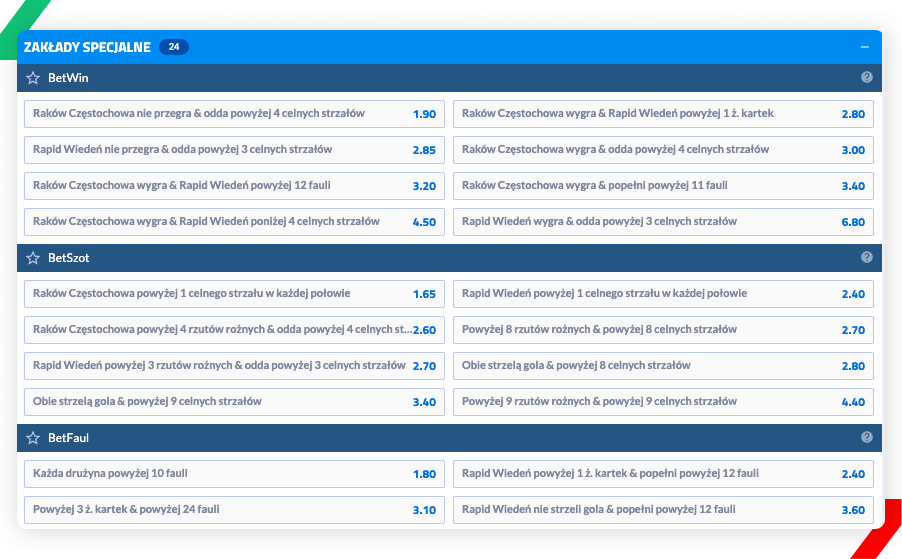This screenshot has height=559, width=902.
Task: Star the BetWin section as favorite
Action: [33, 78]
